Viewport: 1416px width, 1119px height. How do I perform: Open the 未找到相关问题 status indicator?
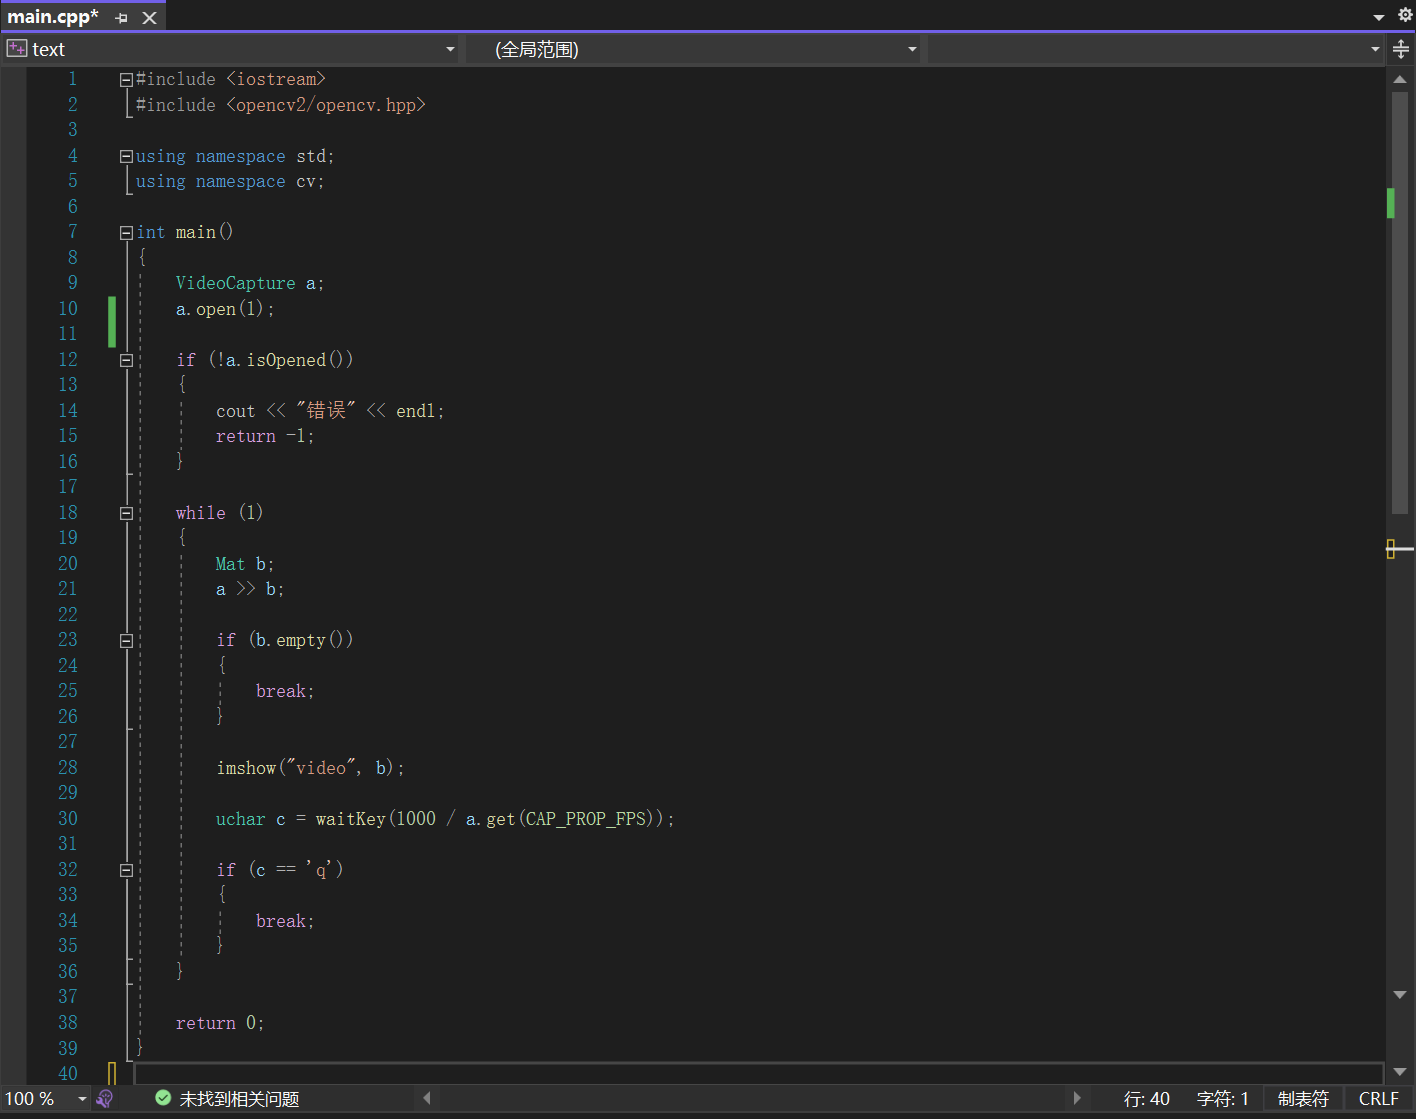239,1099
